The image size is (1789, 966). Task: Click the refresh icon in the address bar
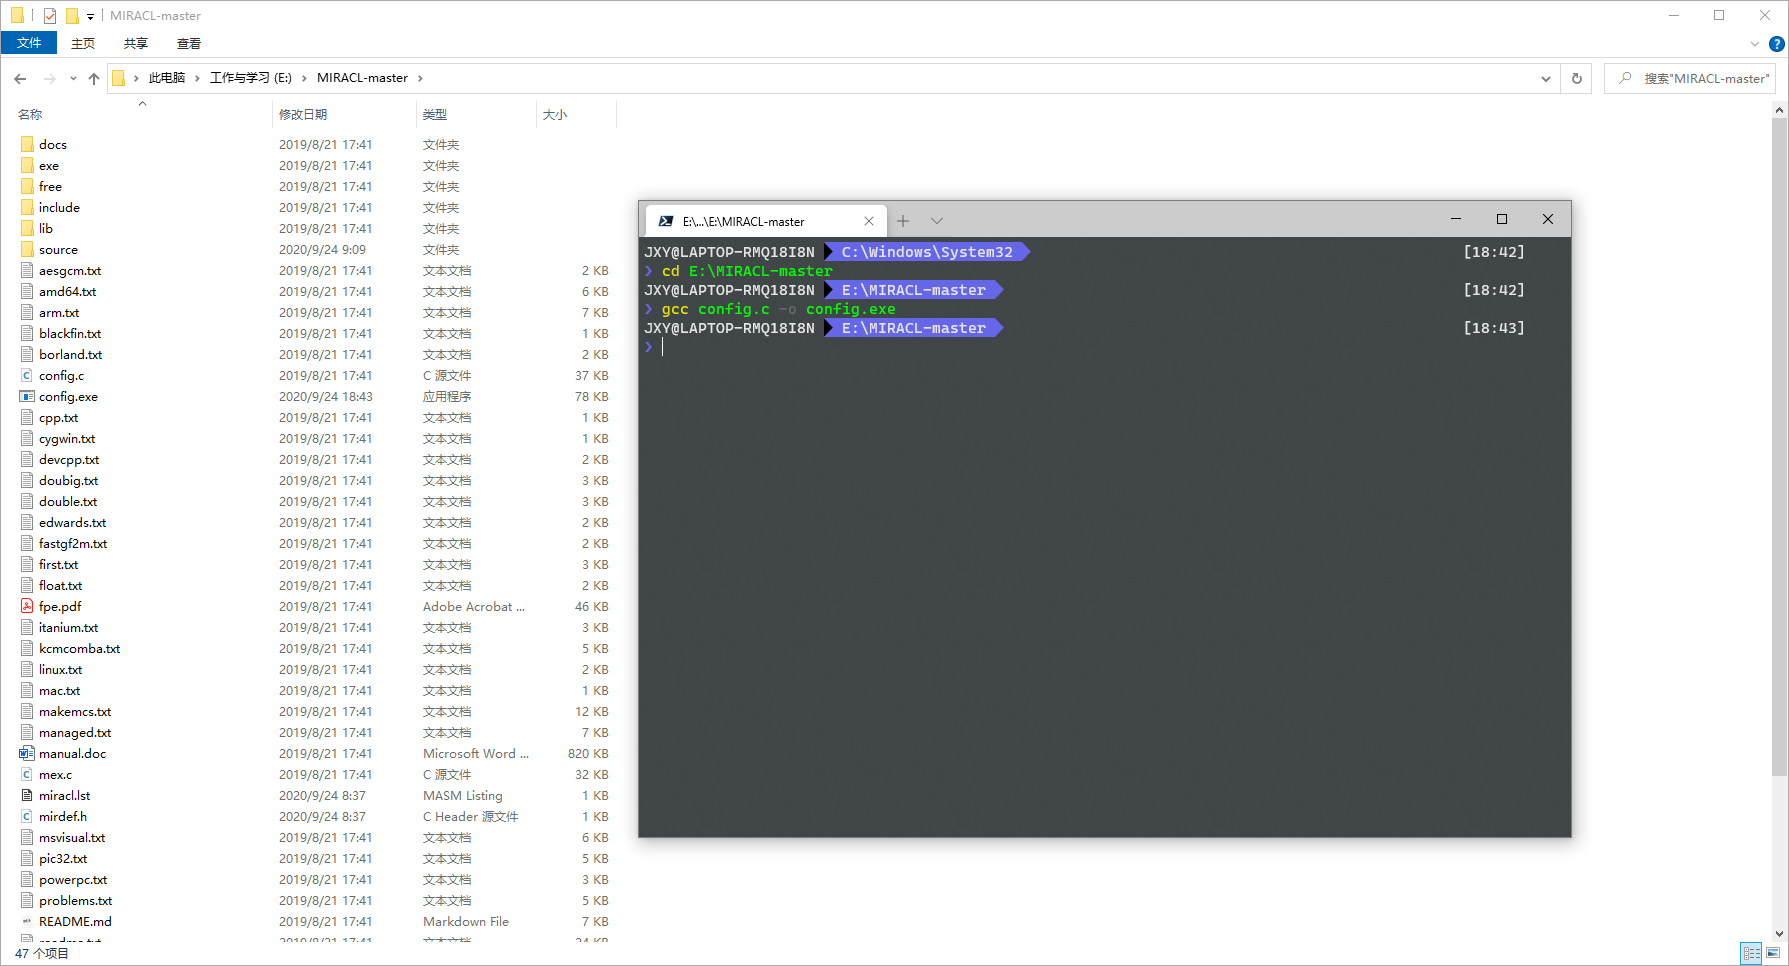click(1576, 77)
